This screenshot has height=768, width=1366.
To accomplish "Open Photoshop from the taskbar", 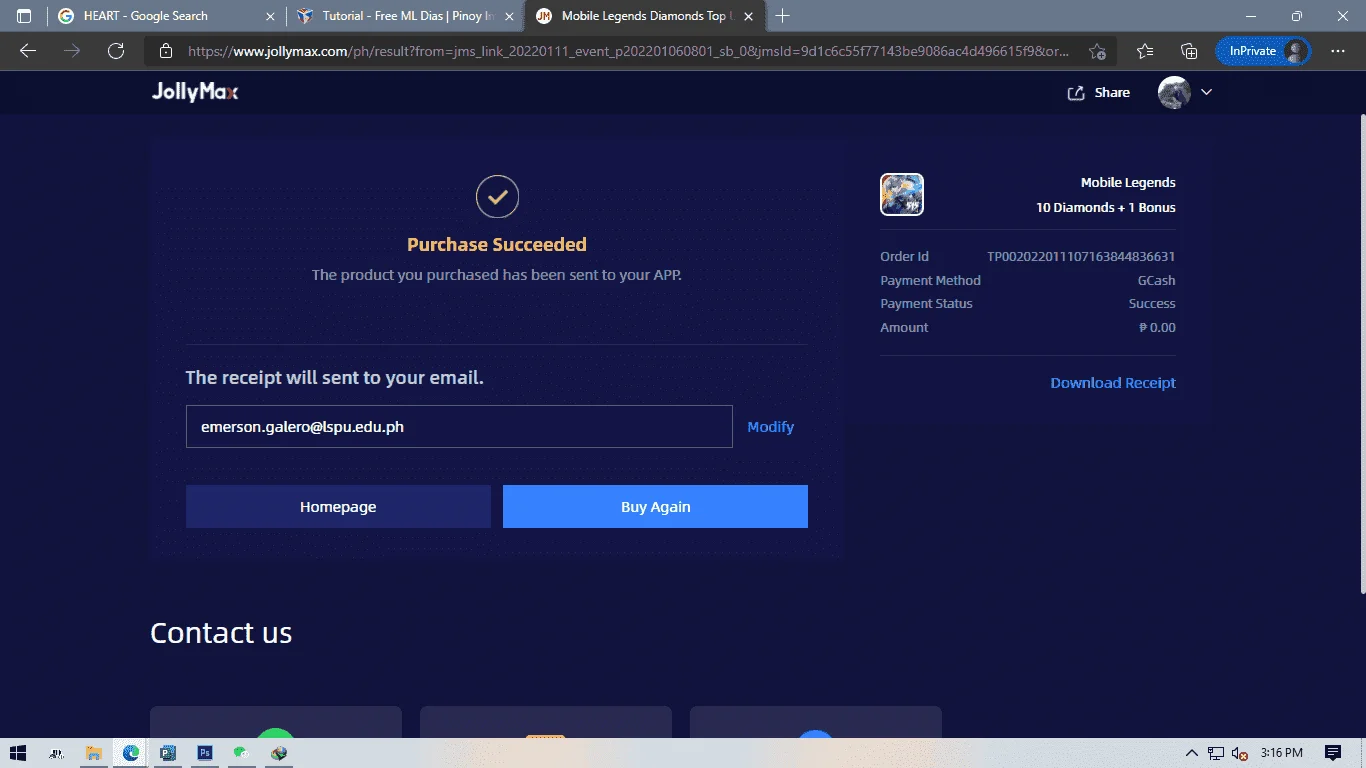I will [205, 753].
